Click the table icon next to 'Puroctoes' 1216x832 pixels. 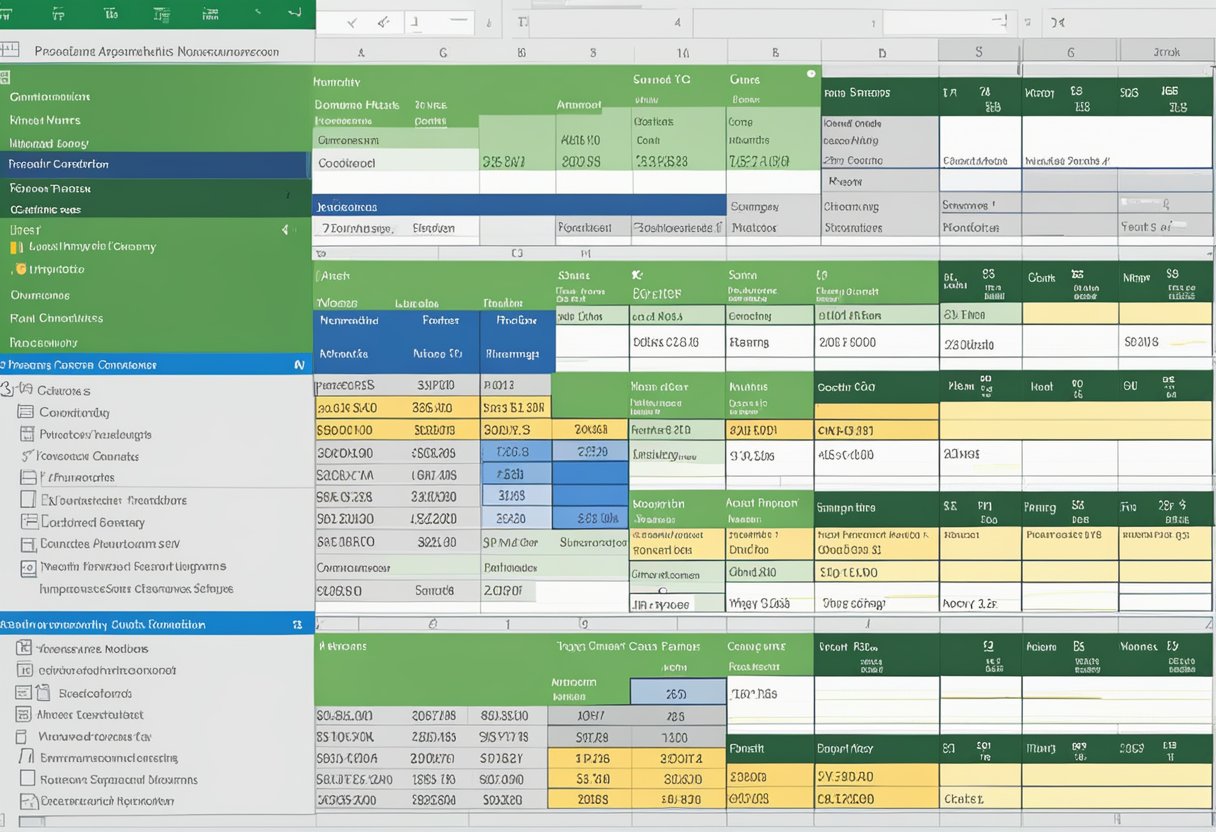click(27, 435)
